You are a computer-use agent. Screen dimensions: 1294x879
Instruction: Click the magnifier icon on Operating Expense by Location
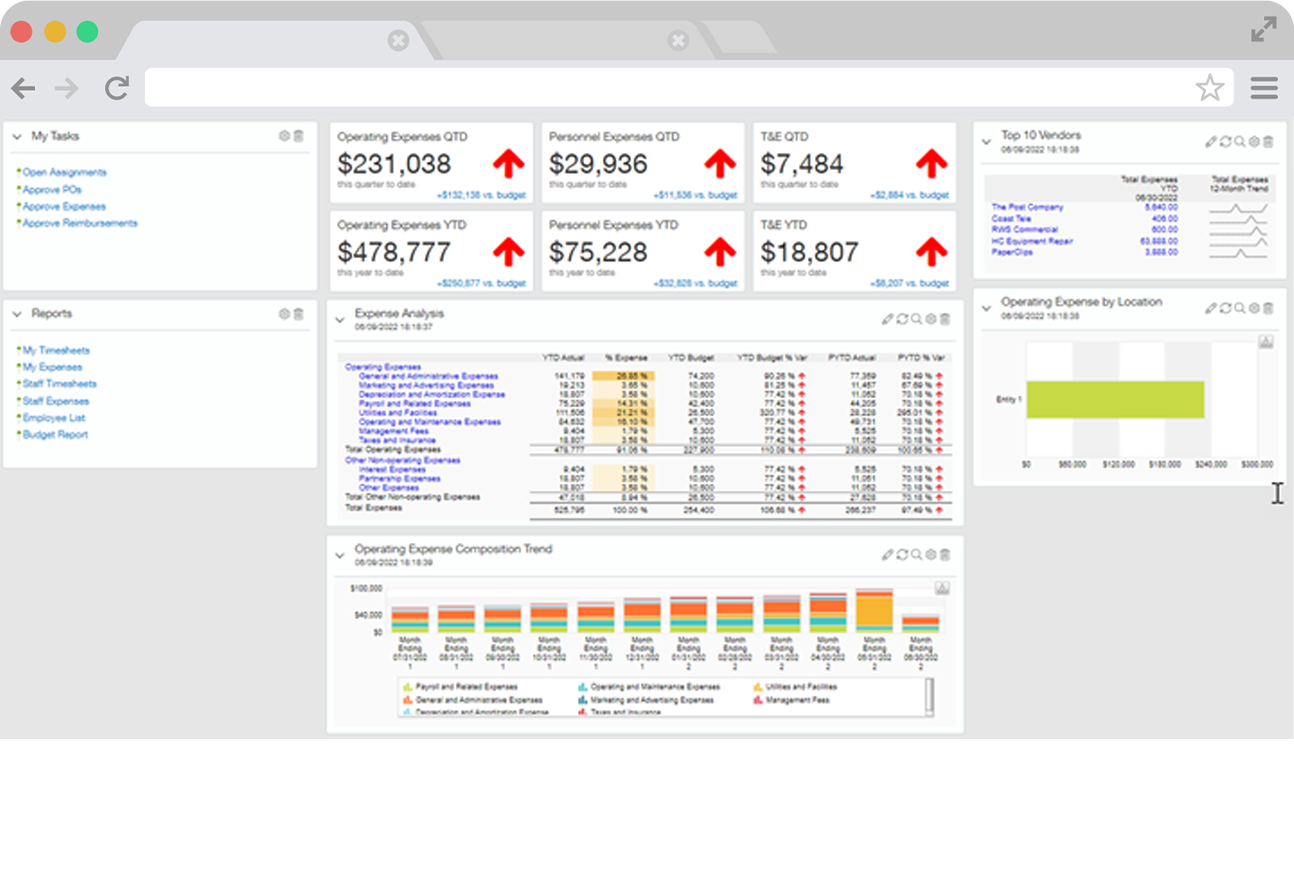coord(1240,308)
